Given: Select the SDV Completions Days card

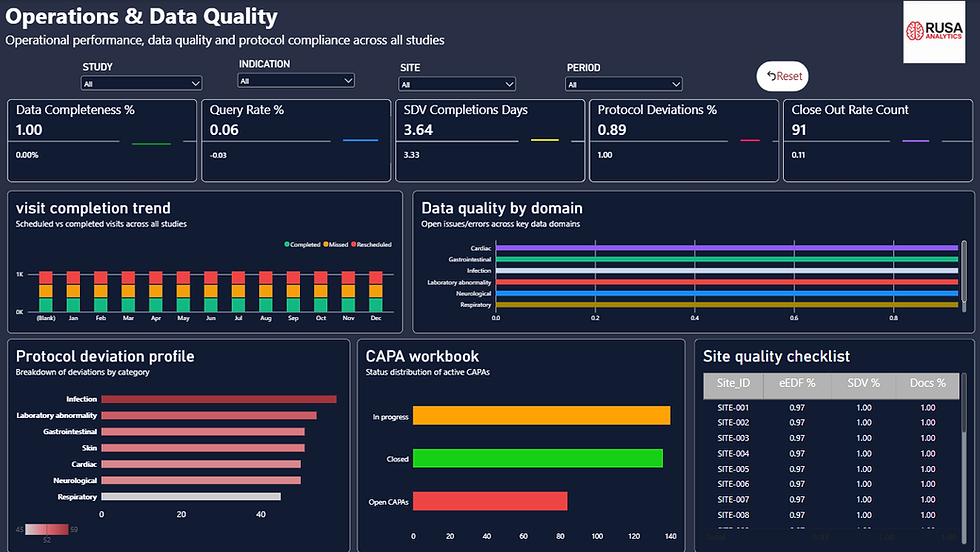Looking at the screenshot, I should click(x=490, y=141).
